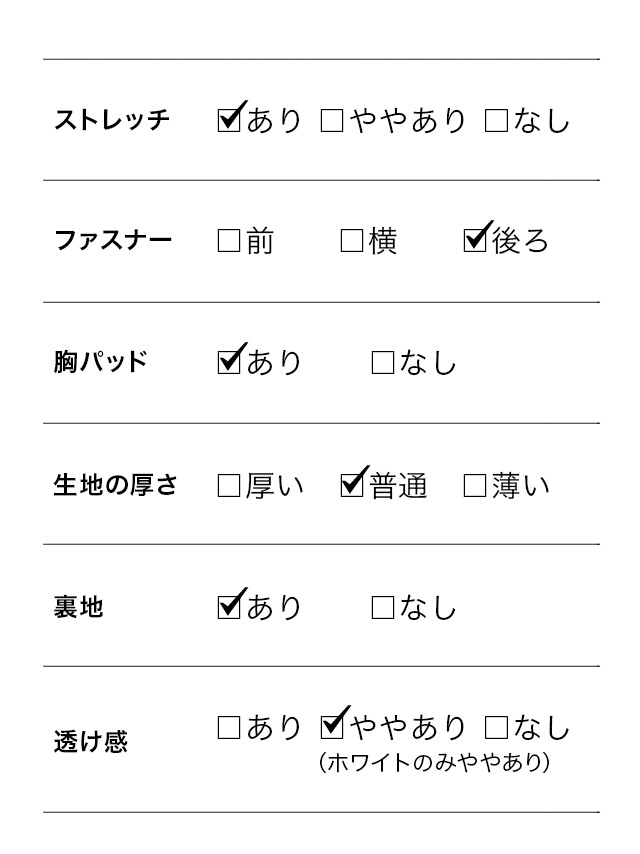Viewport: 640px width, 854px height.
Task: Click the ファスナー row label
Action: click(x=113, y=241)
